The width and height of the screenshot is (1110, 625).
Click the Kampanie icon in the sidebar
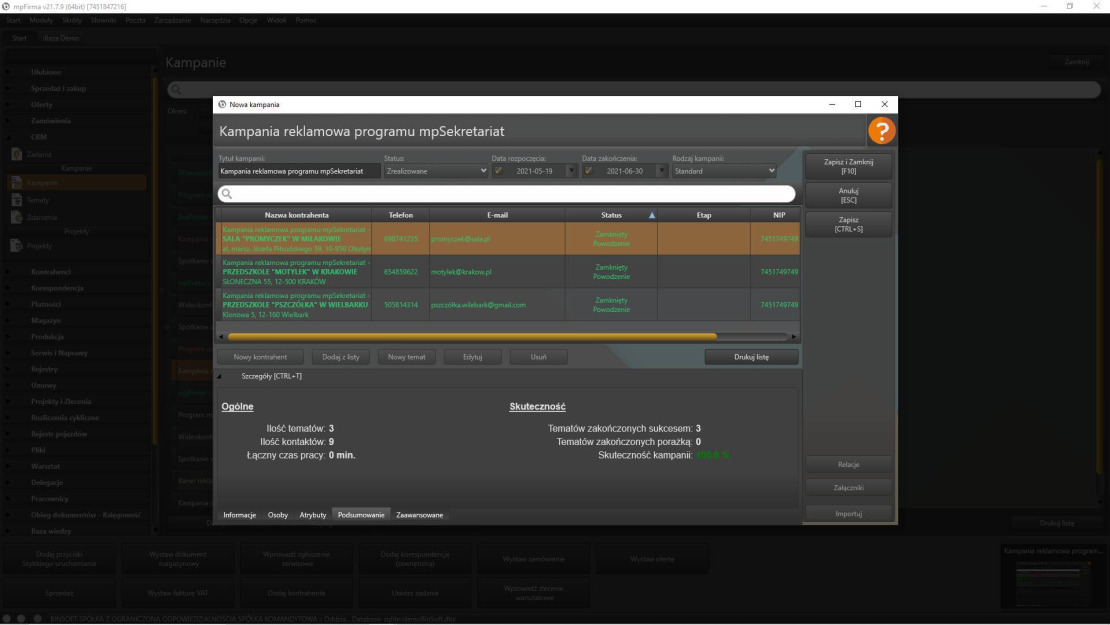[x=16, y=183]
